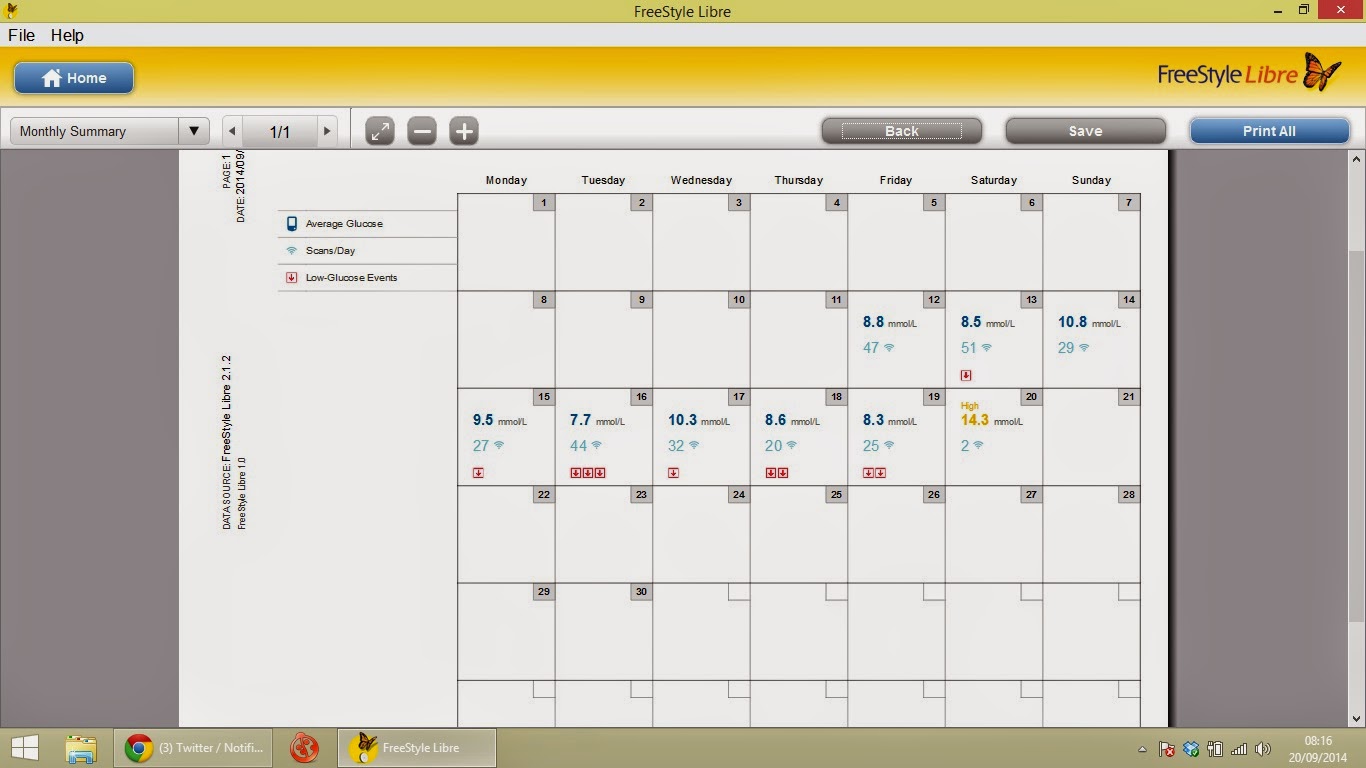Open the volume control tray icon

click(1263, 749)
